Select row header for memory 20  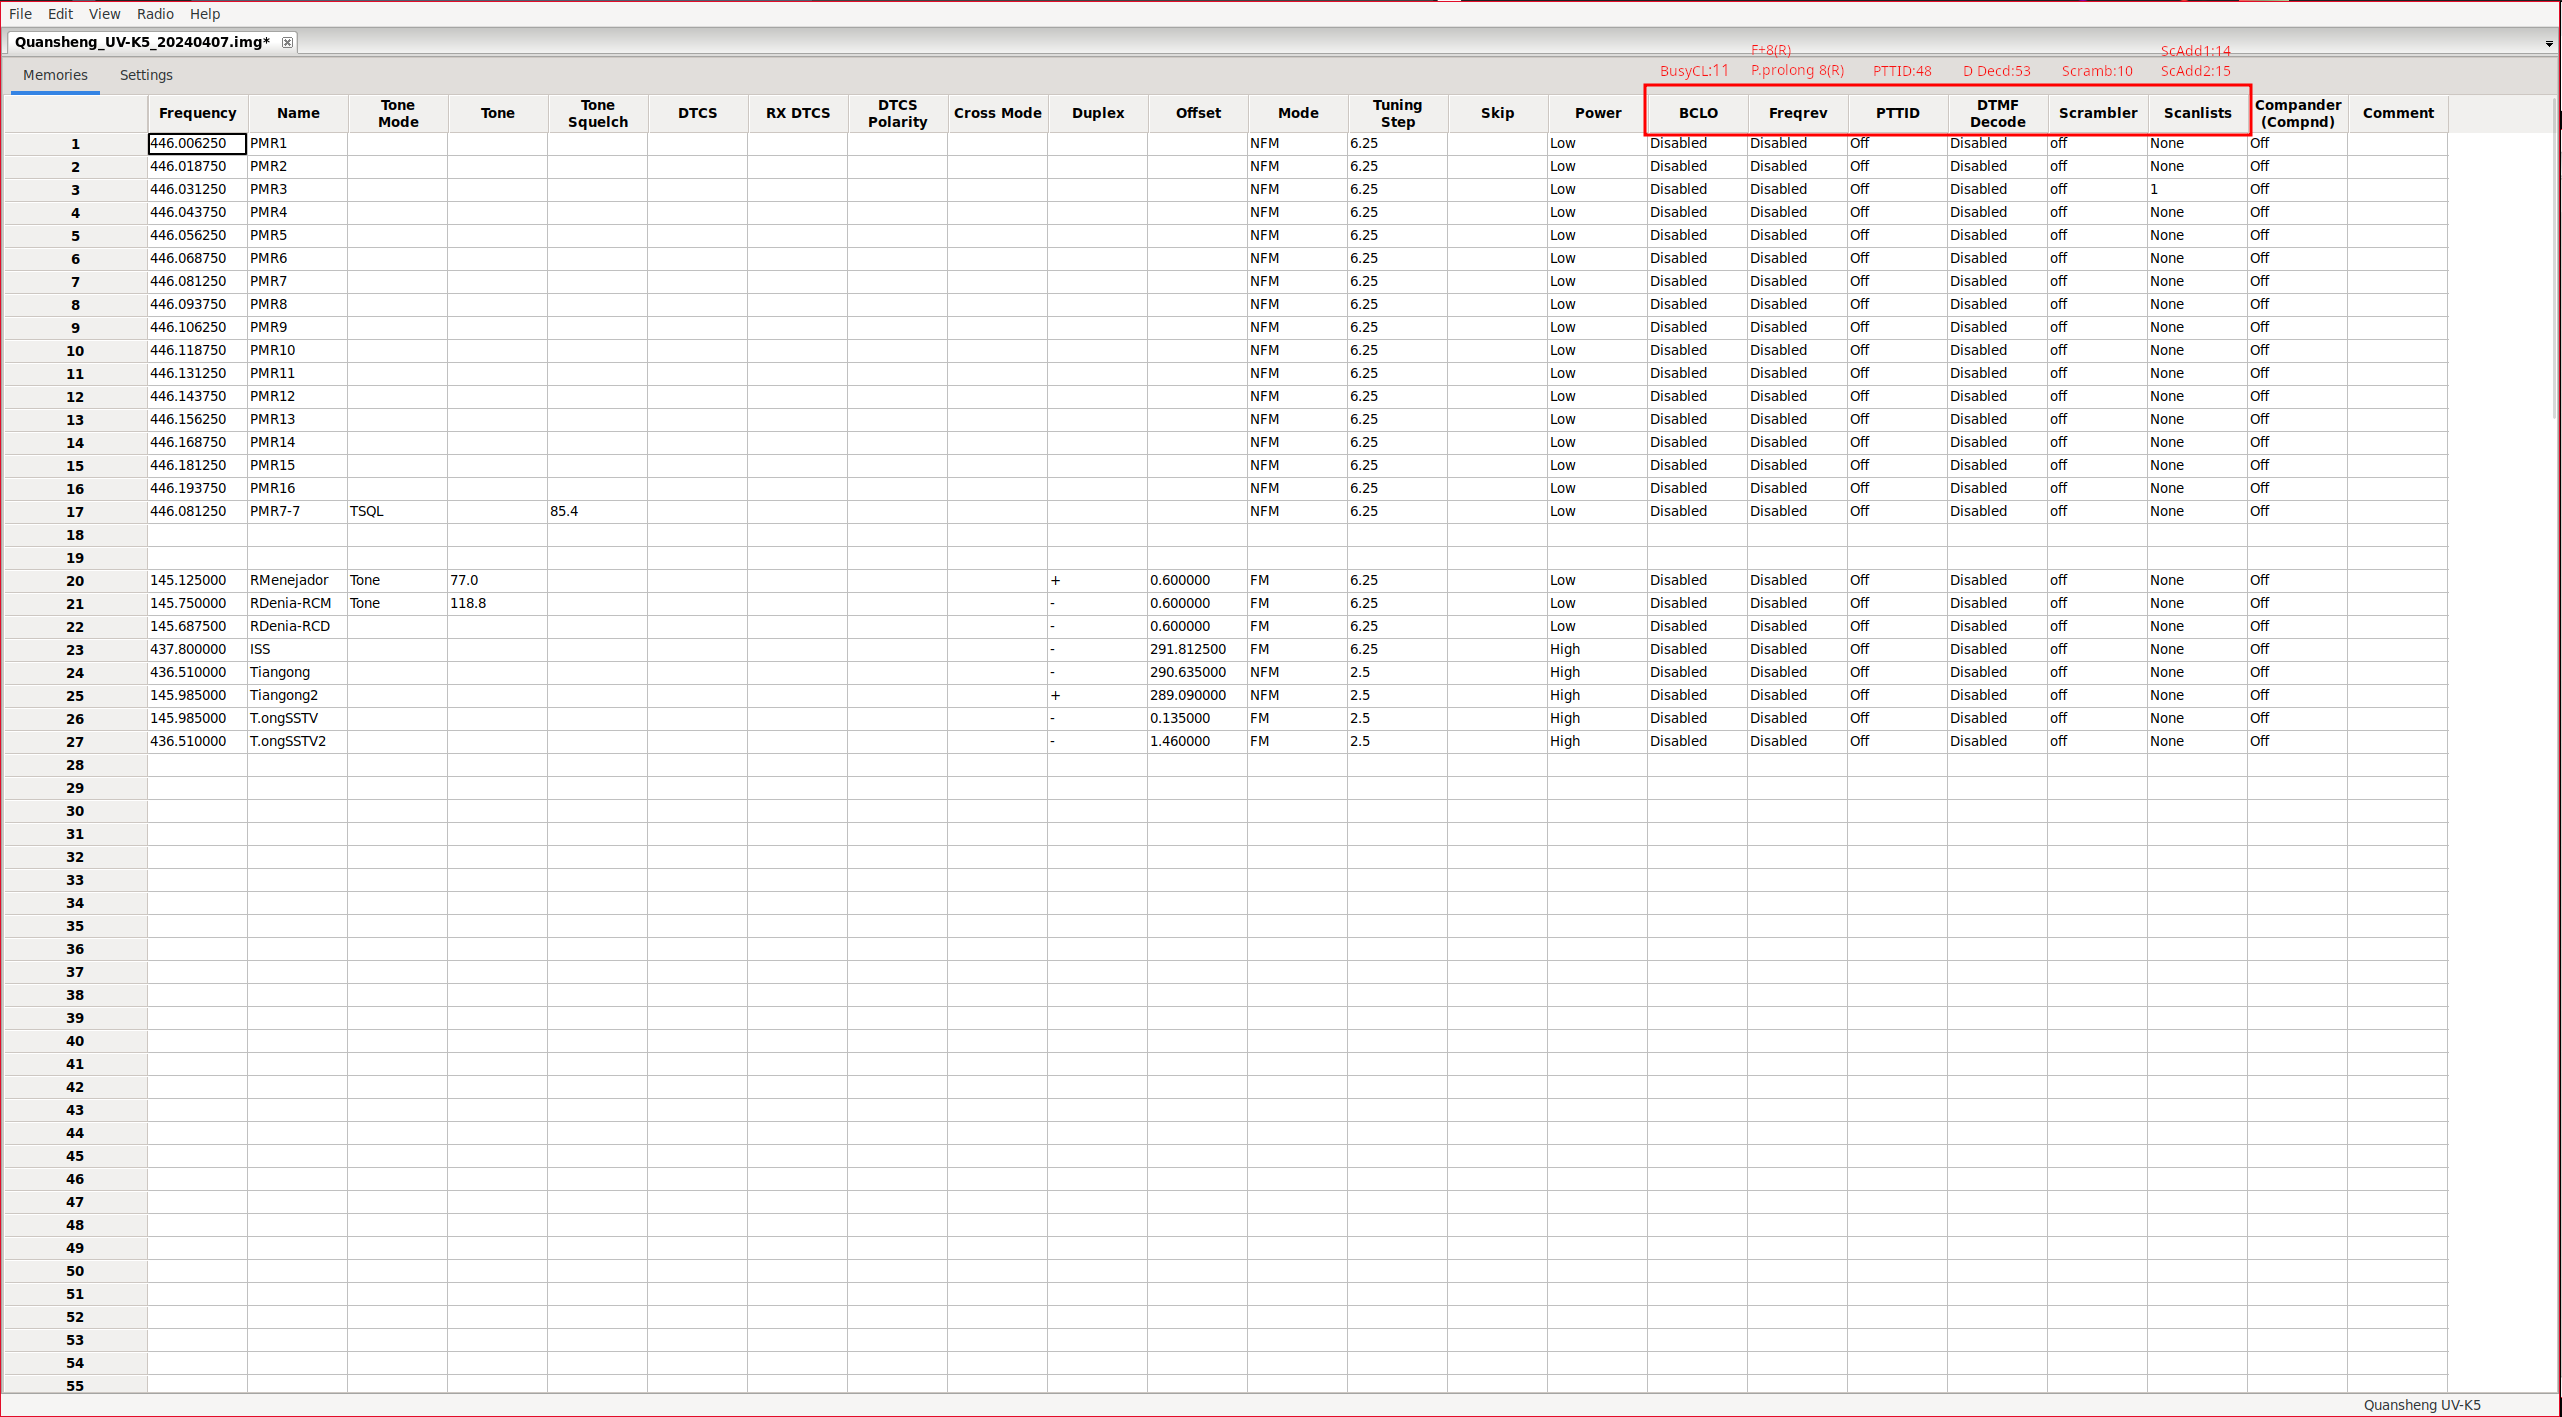pos(75,581)
